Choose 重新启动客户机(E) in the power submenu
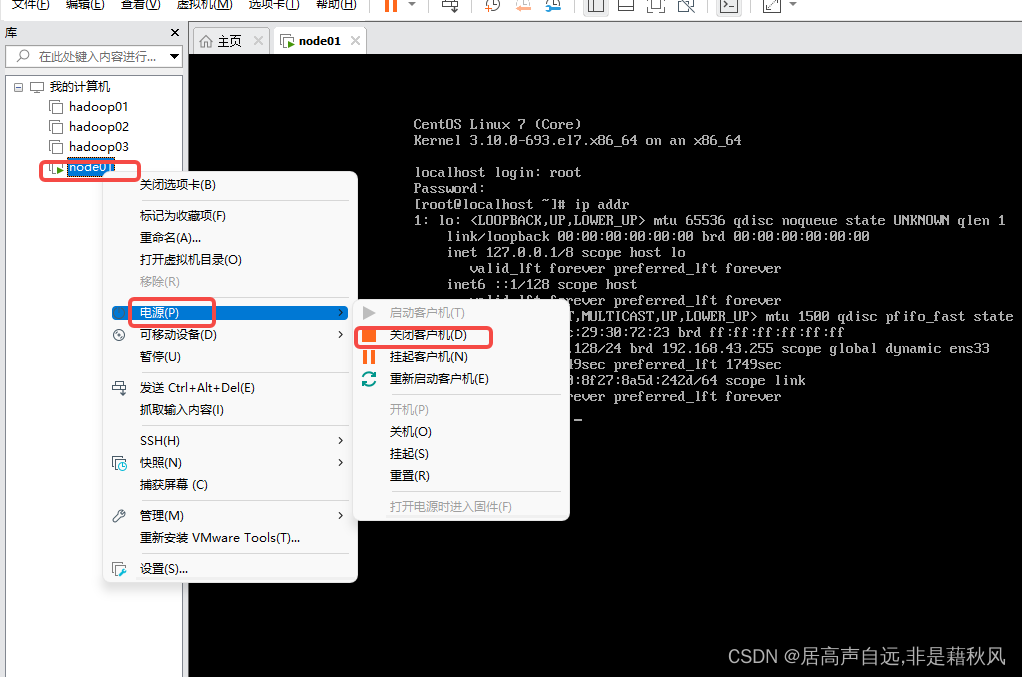1022x677 pixels. pyautogui.click(x=439, y=379)
